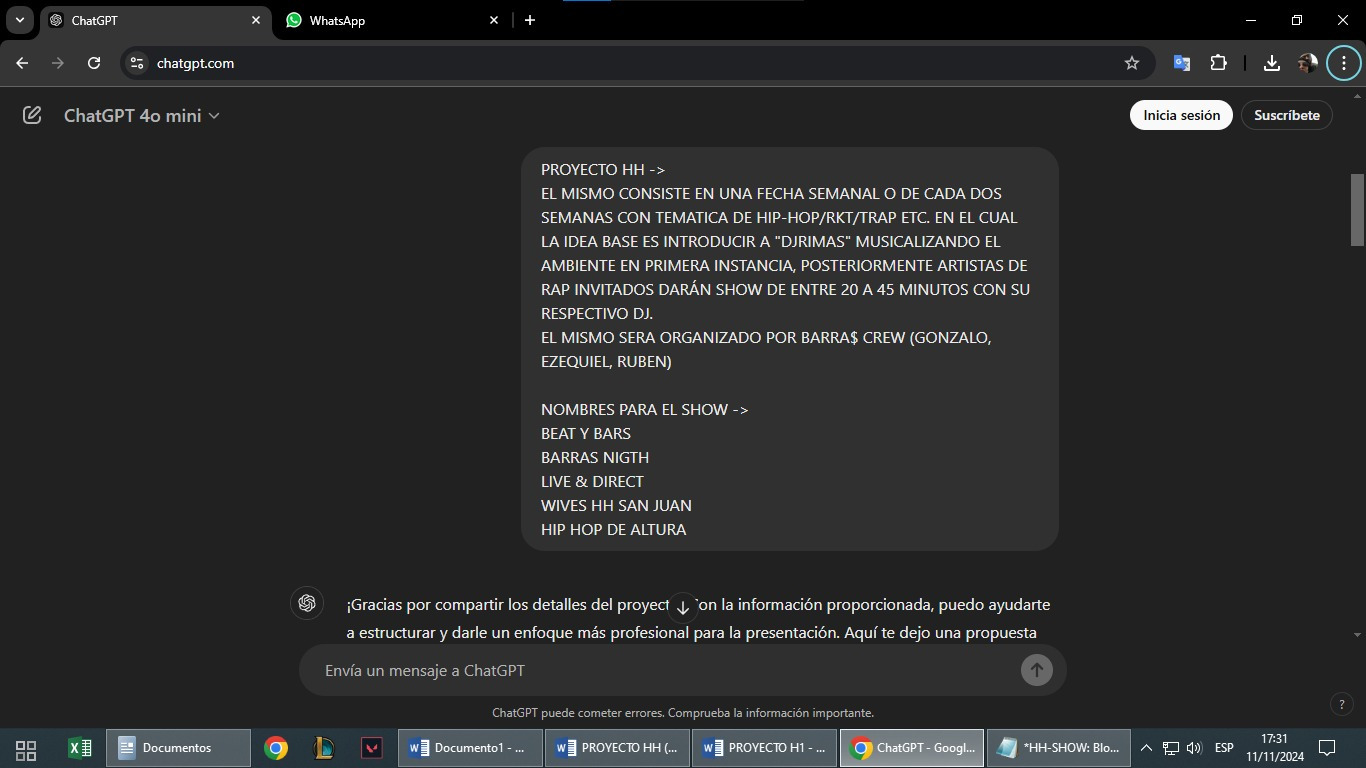The width and height of the screenshot is (1366, 768).
Task: Open the Chrome three-dot menu
Action: [1343, 63]
